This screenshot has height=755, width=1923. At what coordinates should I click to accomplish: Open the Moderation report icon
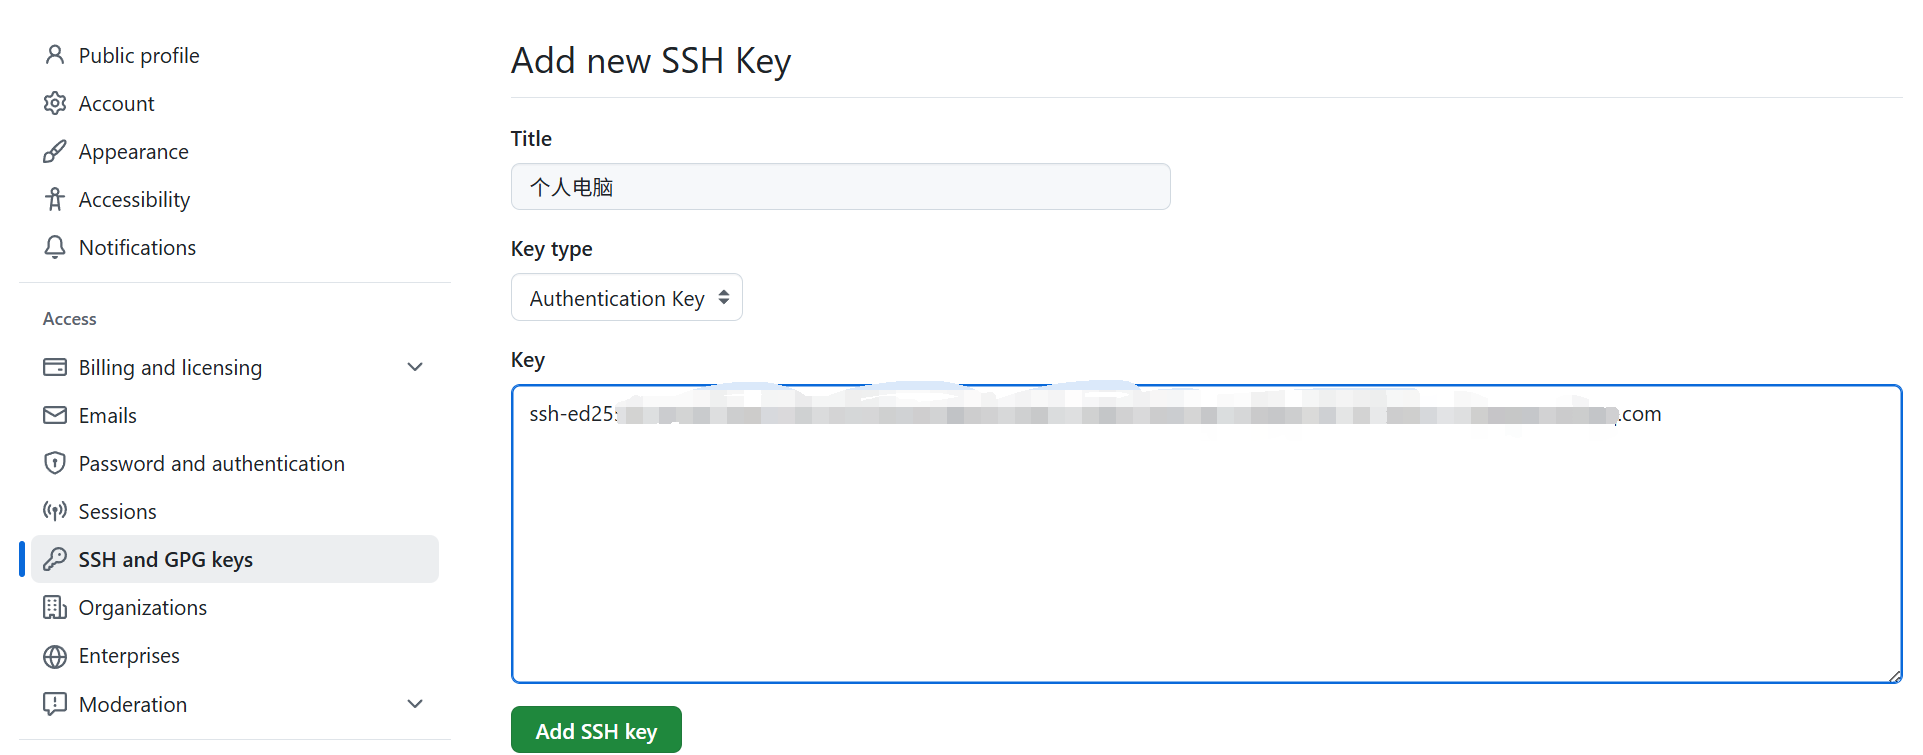[x=55, y=704]
